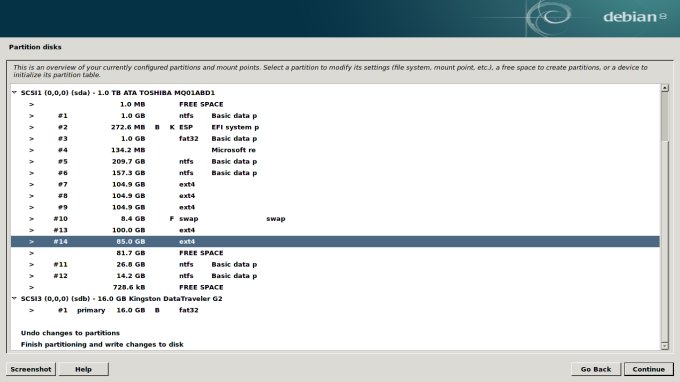This screenshot has height=382, width=680.
Task: Click the Screenshot button
Action: pos(31,369)
